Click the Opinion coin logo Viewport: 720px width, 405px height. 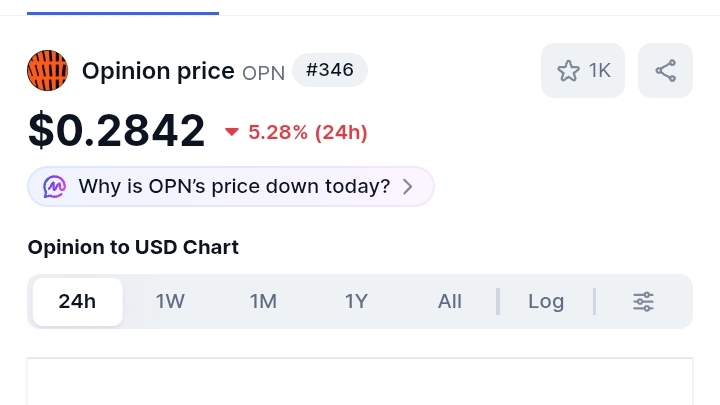(48, 70)
